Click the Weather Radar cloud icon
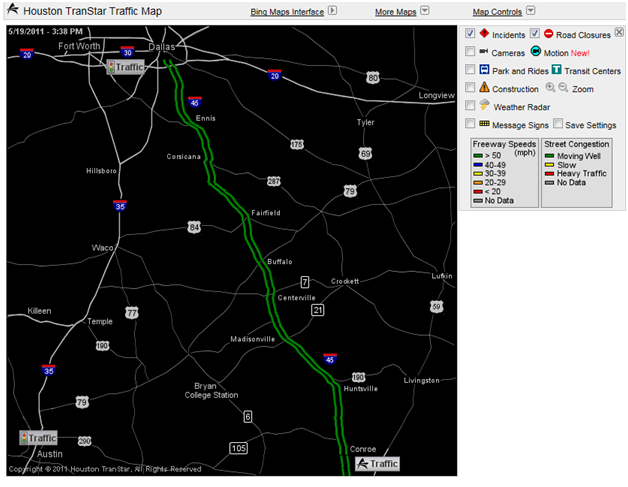The image size is (628, 487). 484,105
